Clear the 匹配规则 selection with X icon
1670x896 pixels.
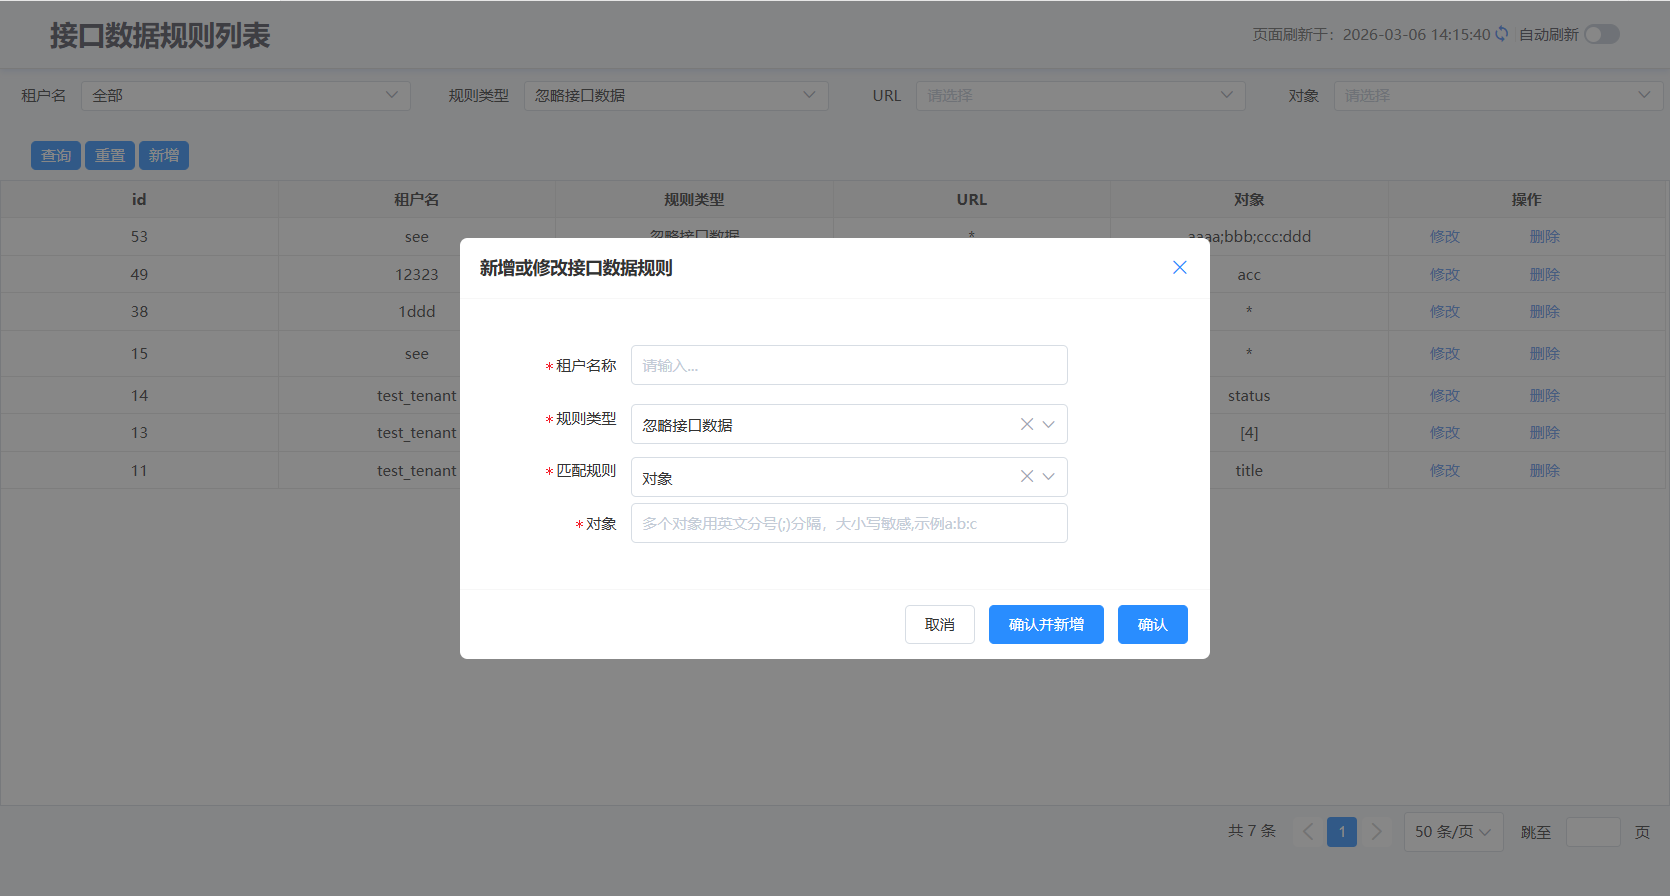click(x=1026, y=477)
